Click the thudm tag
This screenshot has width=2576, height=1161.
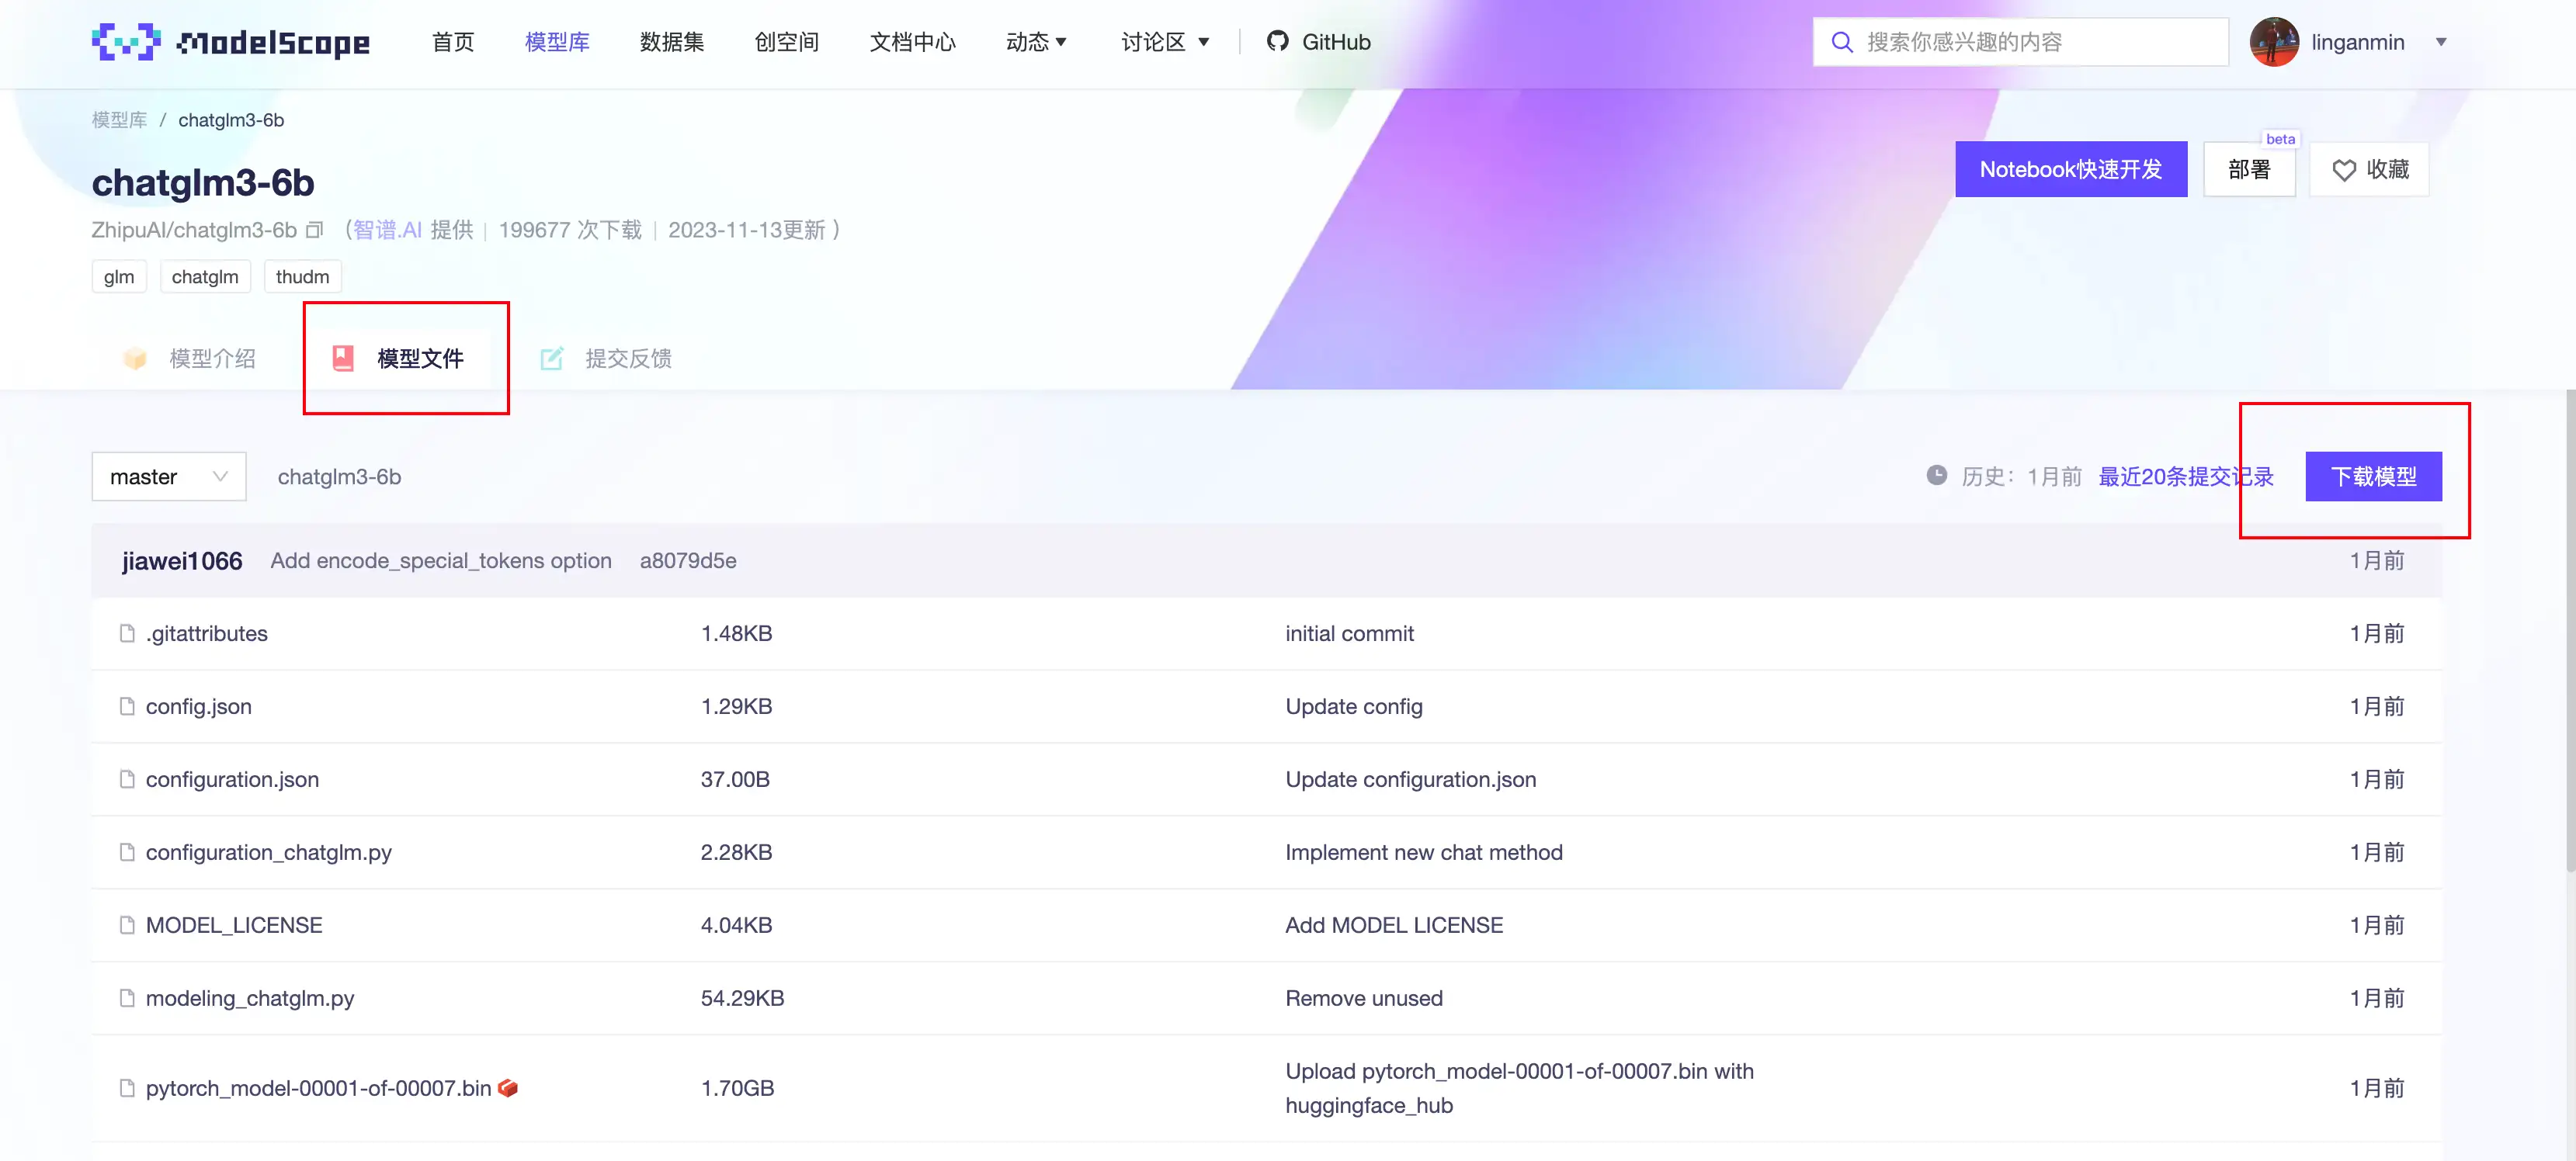[x=302, y=277]
